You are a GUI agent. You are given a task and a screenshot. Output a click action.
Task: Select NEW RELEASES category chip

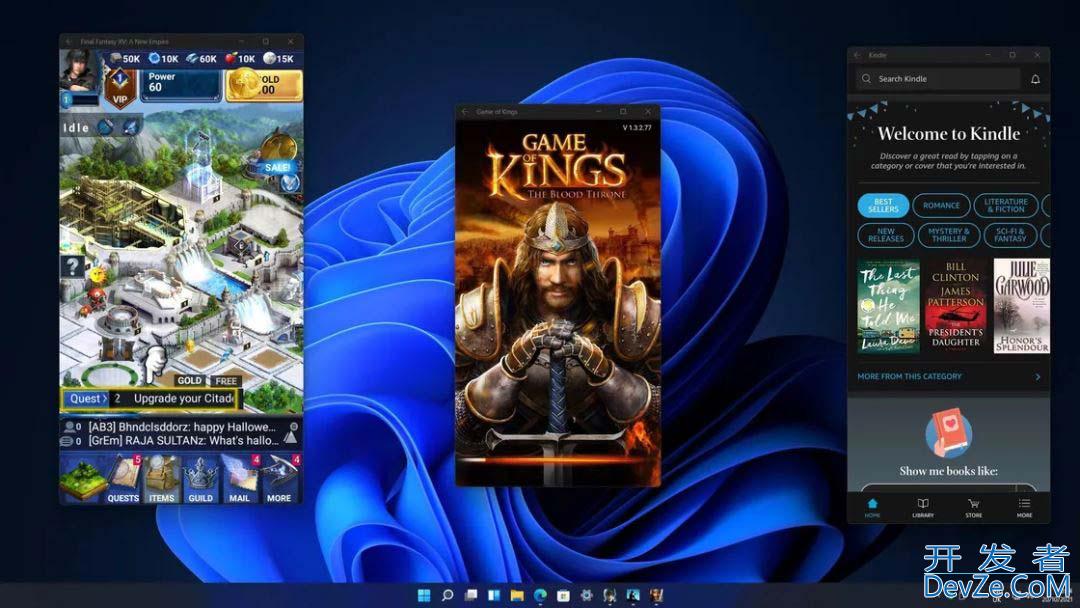coord(886,235)
